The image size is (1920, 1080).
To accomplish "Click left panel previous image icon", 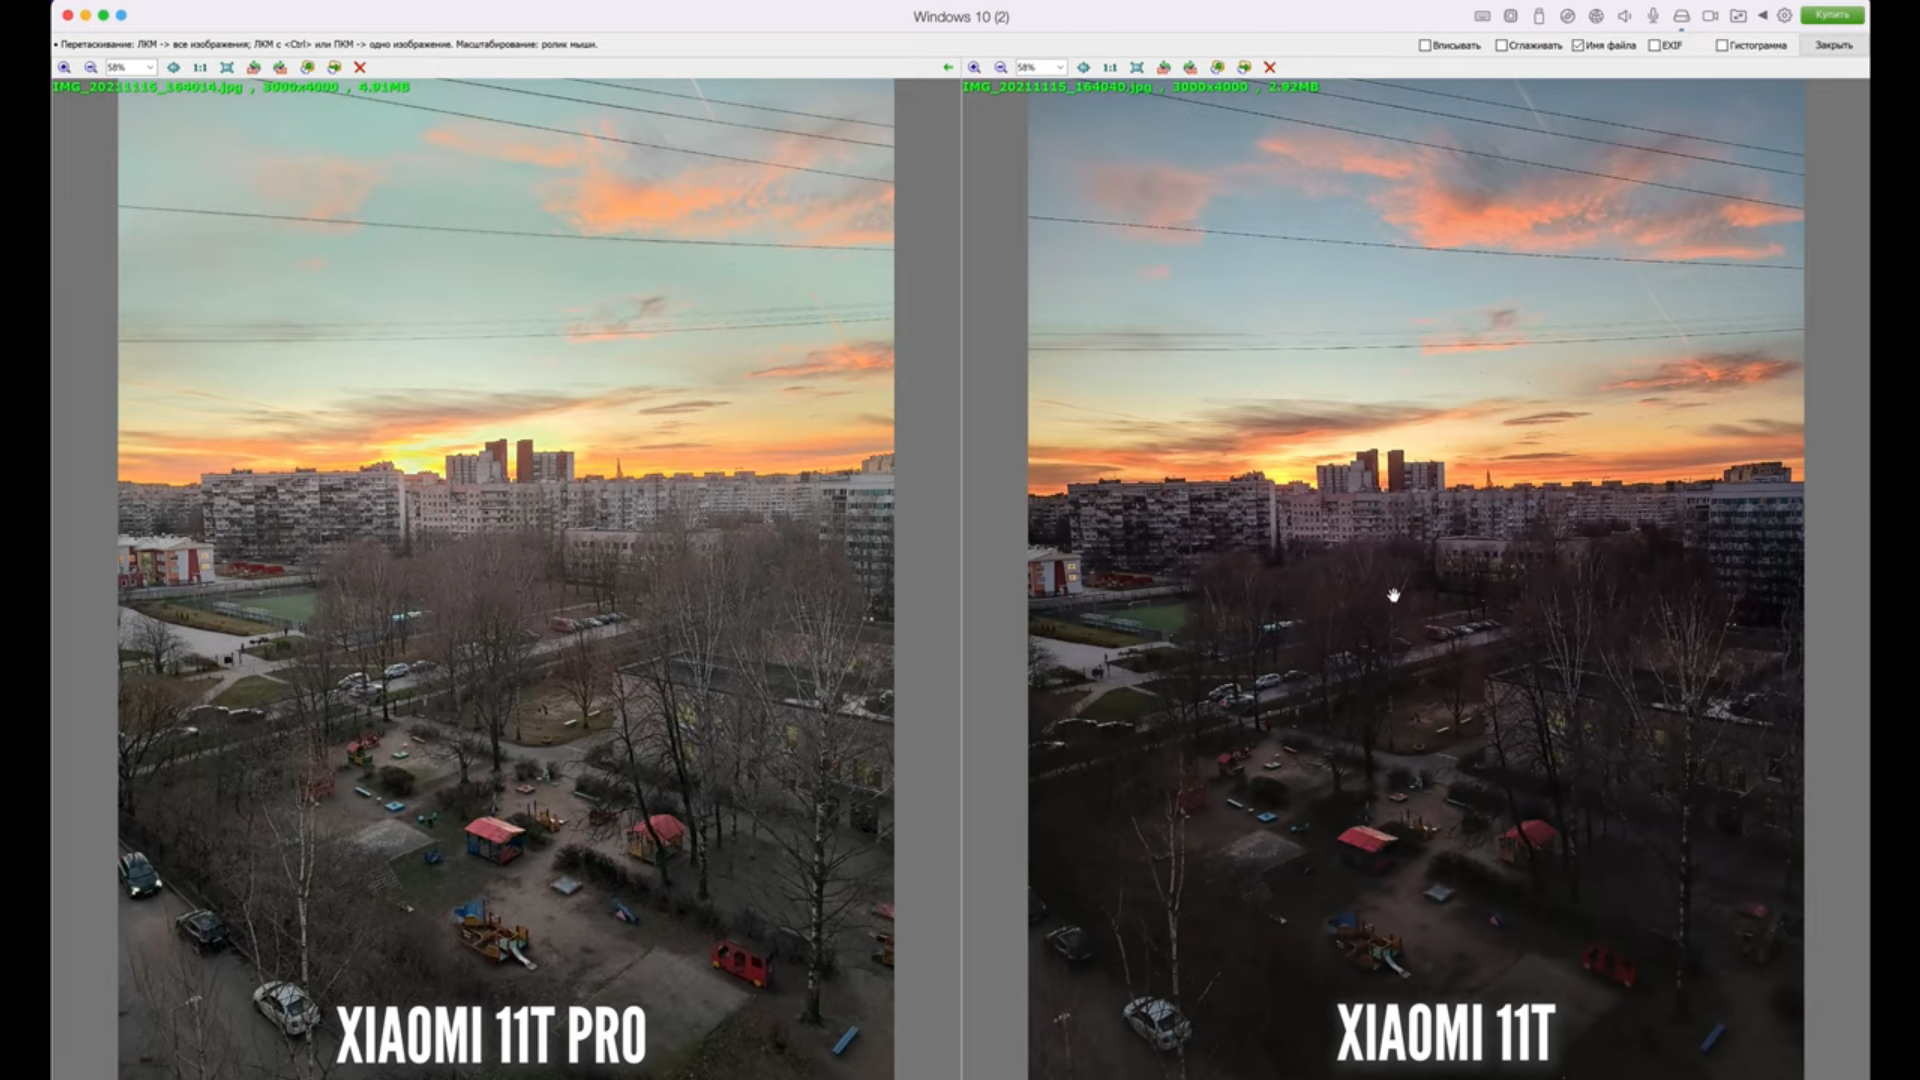I will [x=307, y=67].
